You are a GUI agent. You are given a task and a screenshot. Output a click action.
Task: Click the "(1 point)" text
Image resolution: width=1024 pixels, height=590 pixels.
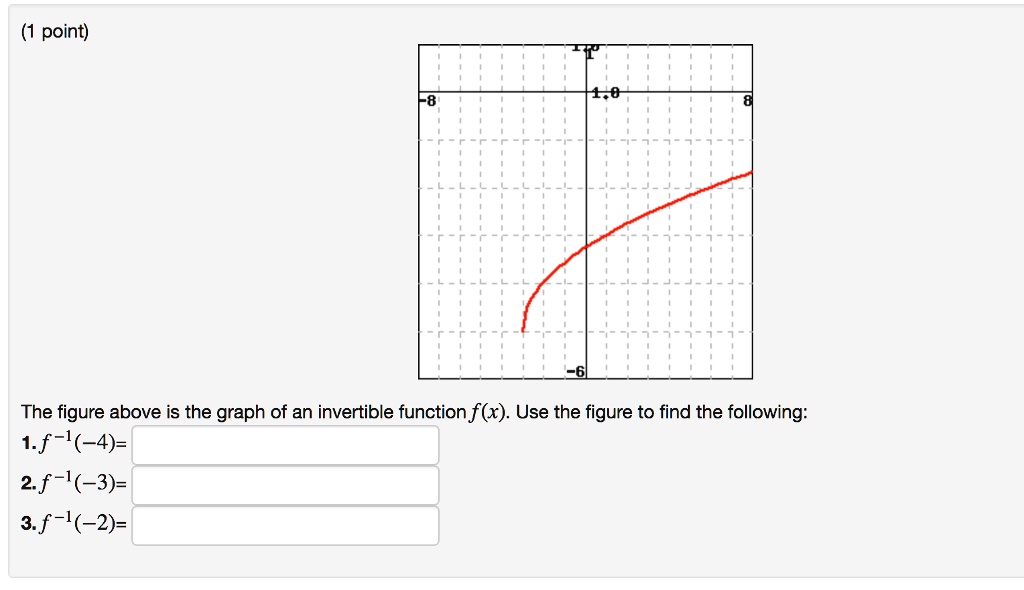[x=55, y=31]
